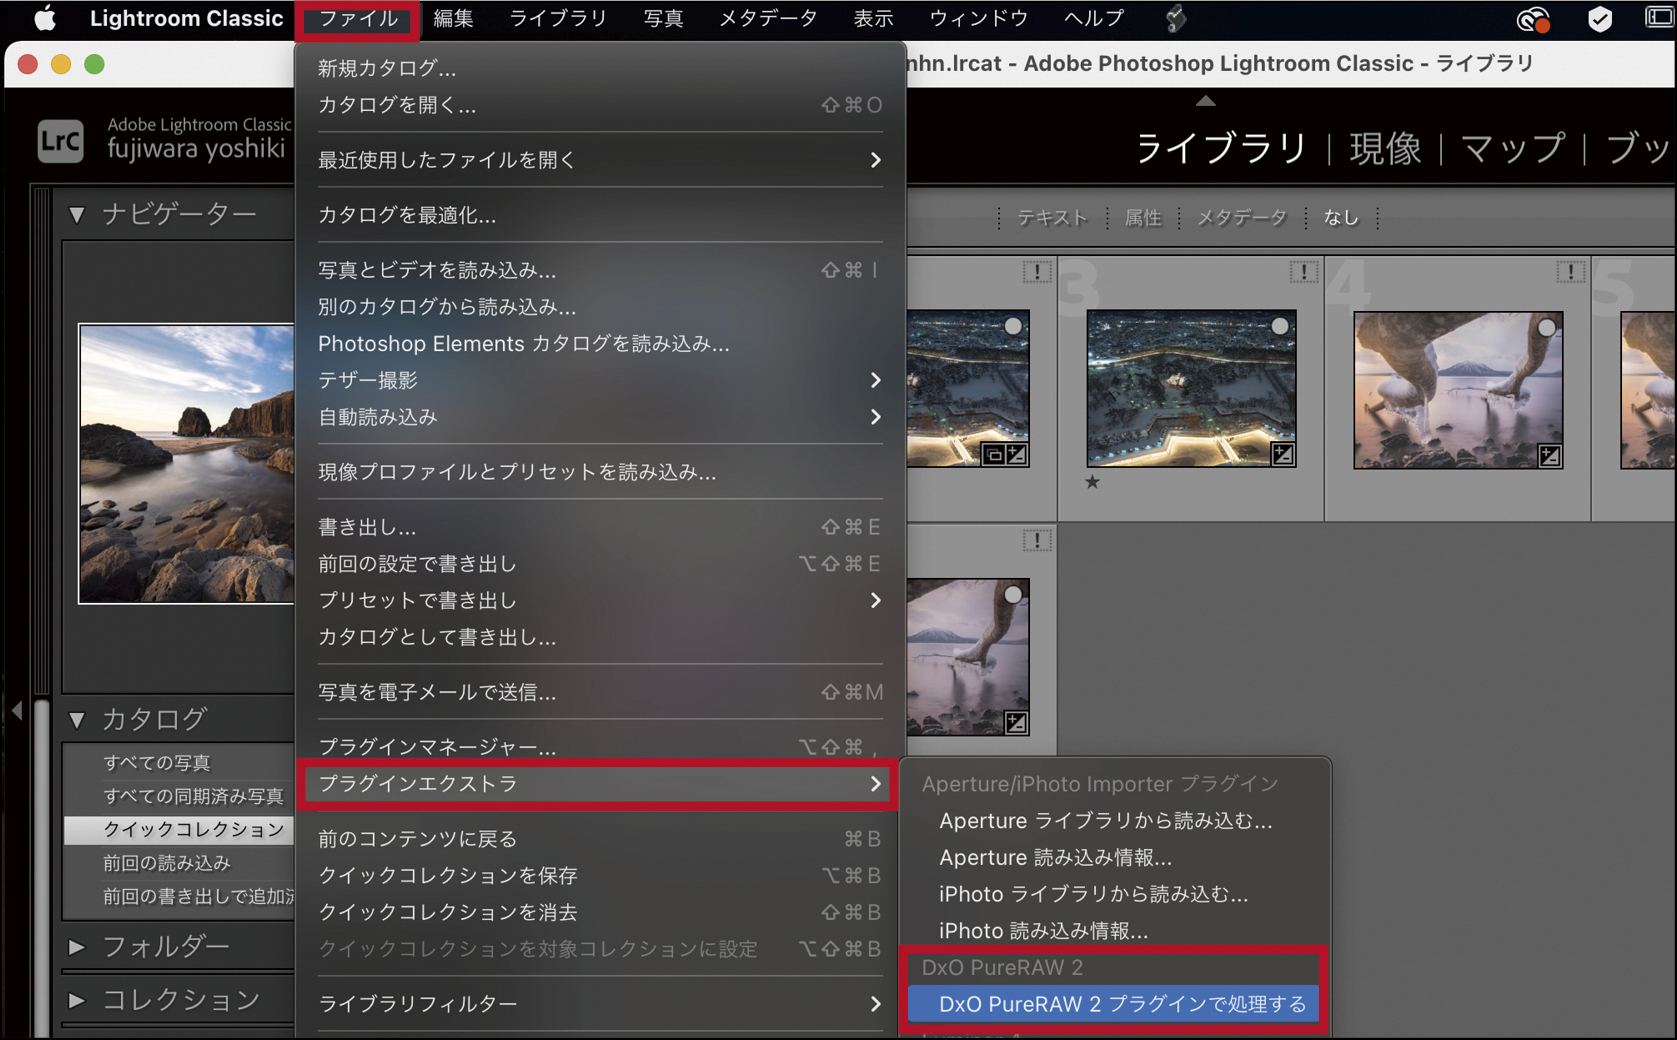1677x1040 pixels.
Task: Open the 表示 menu
Action: point(873,18)
